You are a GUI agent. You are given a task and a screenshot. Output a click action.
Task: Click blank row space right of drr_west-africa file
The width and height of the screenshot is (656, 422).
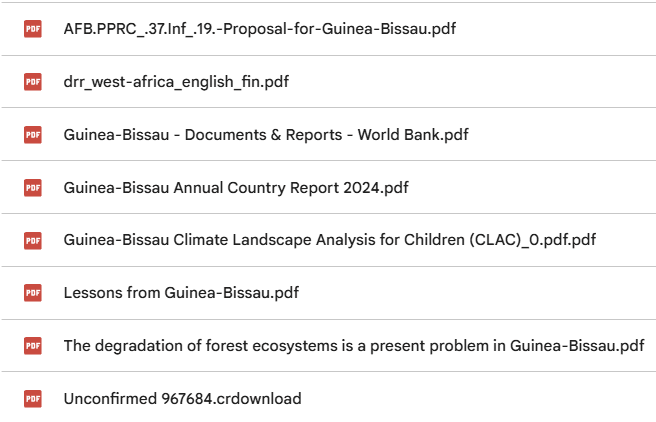(473, 82)
